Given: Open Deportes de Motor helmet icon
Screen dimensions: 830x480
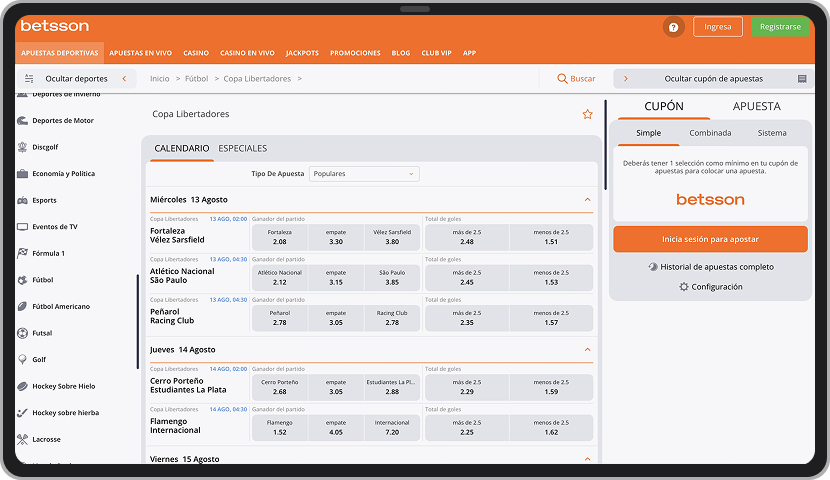Looking at the screenshot, I should tap(22, 121).
